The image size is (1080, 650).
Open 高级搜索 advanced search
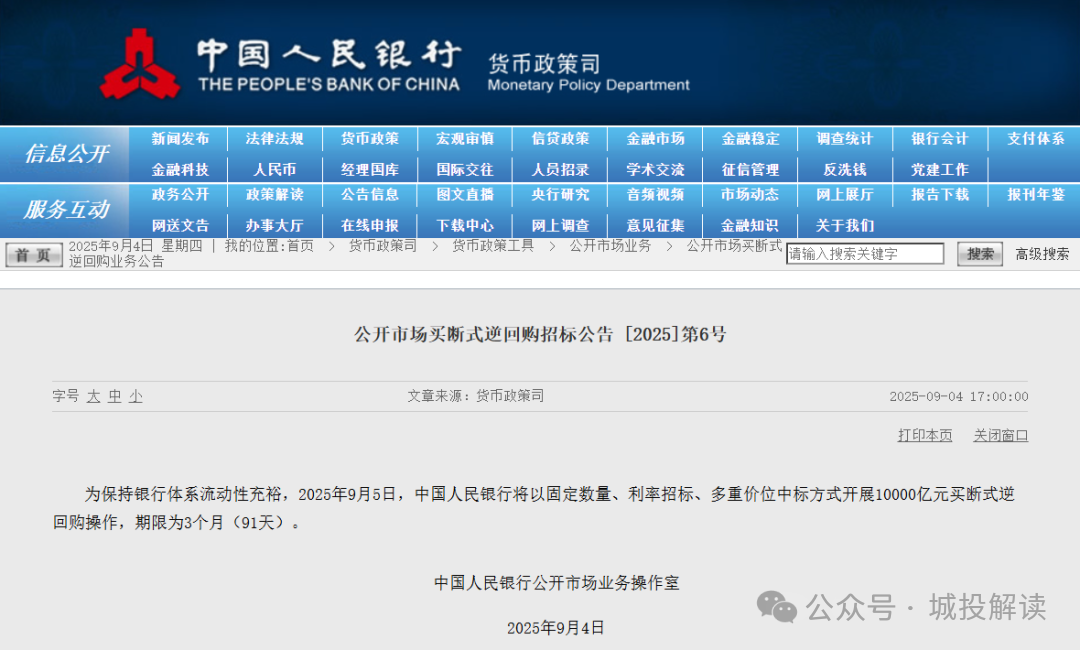pyautogui.click(x=1042, y=254)
